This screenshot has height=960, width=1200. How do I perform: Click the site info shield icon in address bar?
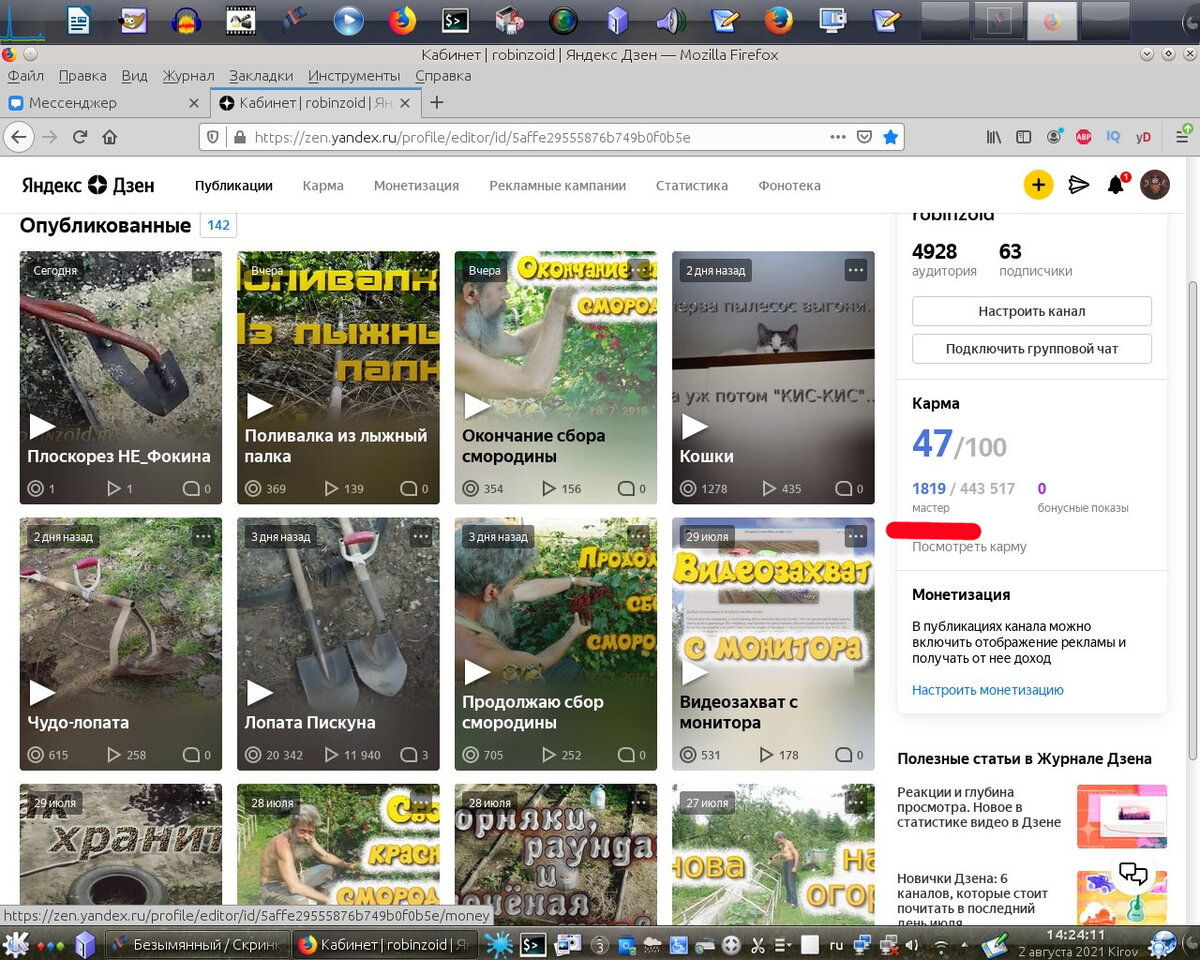(212, 137)
